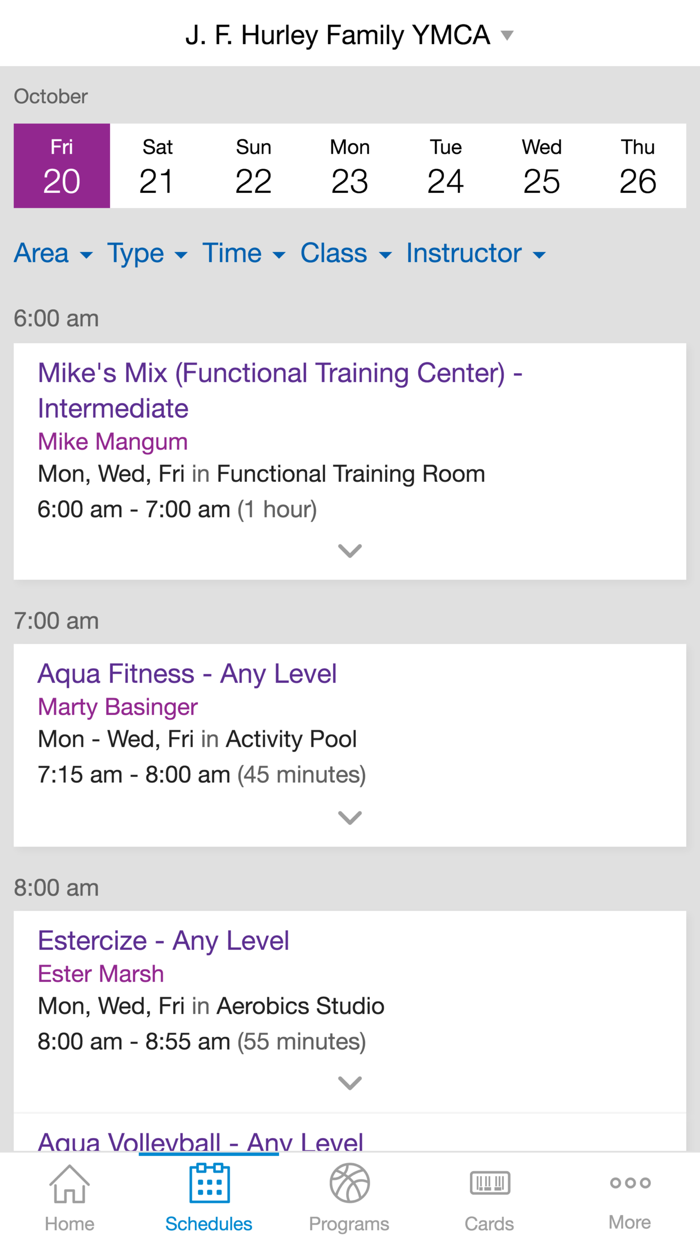Open the Class filter dropdown
This screenshot has width=700, height=1244.
(x=345, y=254)
